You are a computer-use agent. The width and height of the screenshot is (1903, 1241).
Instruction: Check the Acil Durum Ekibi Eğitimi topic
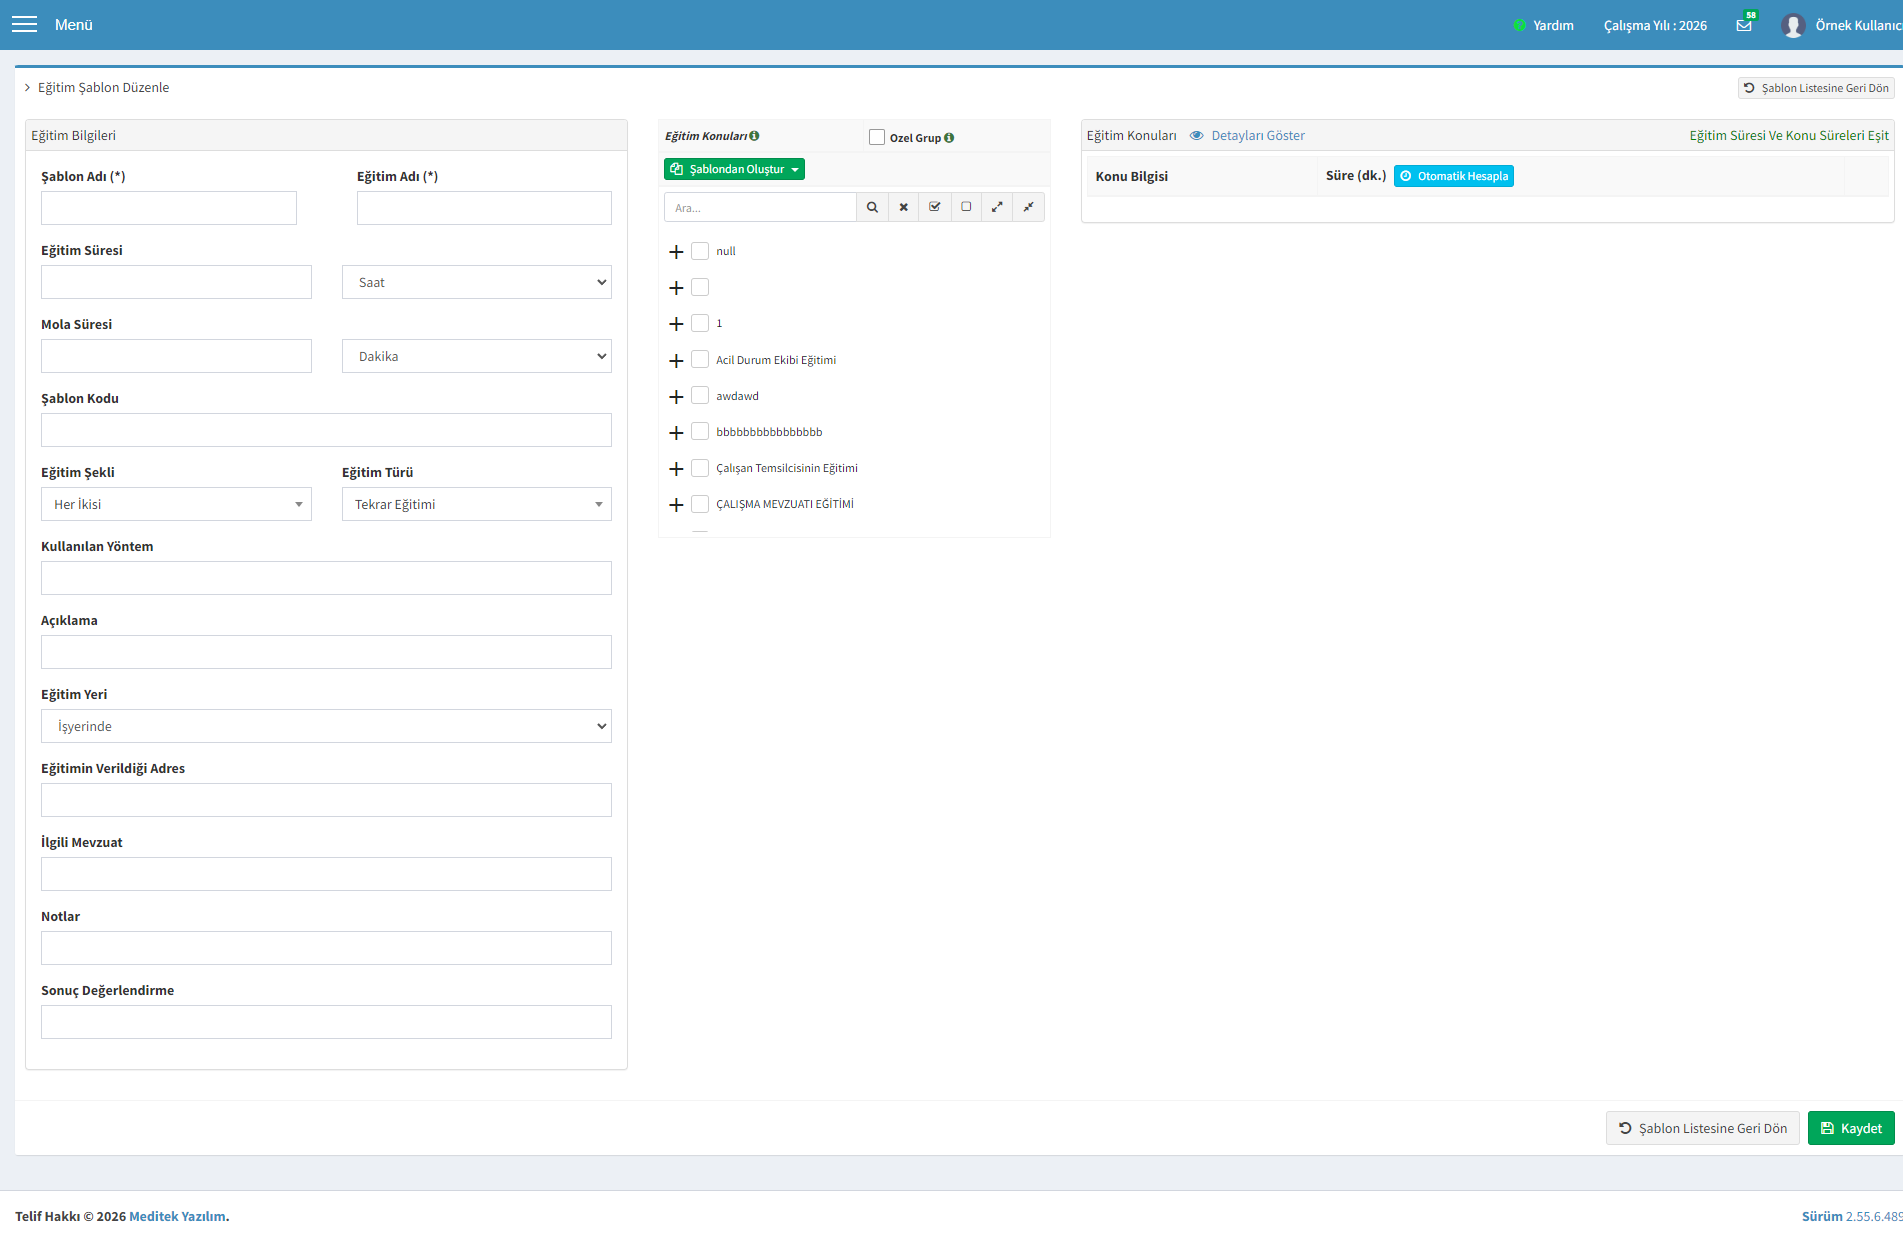(700, 359)
